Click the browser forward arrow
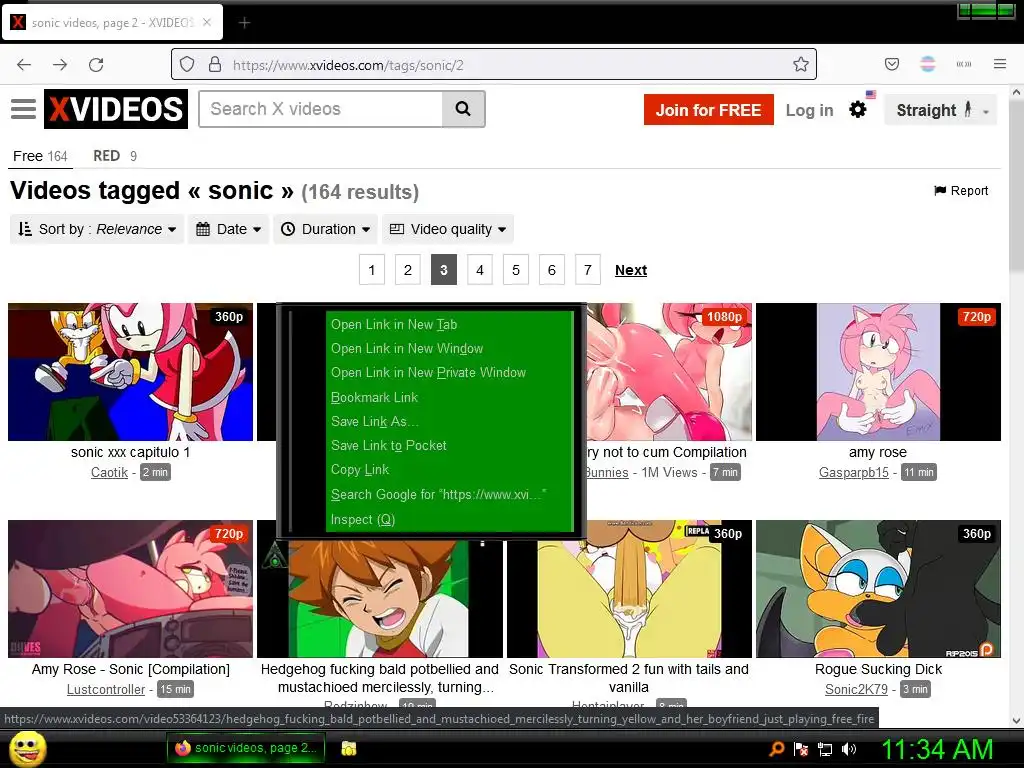This screenshot has width=1024, height=768. (60, 65)
